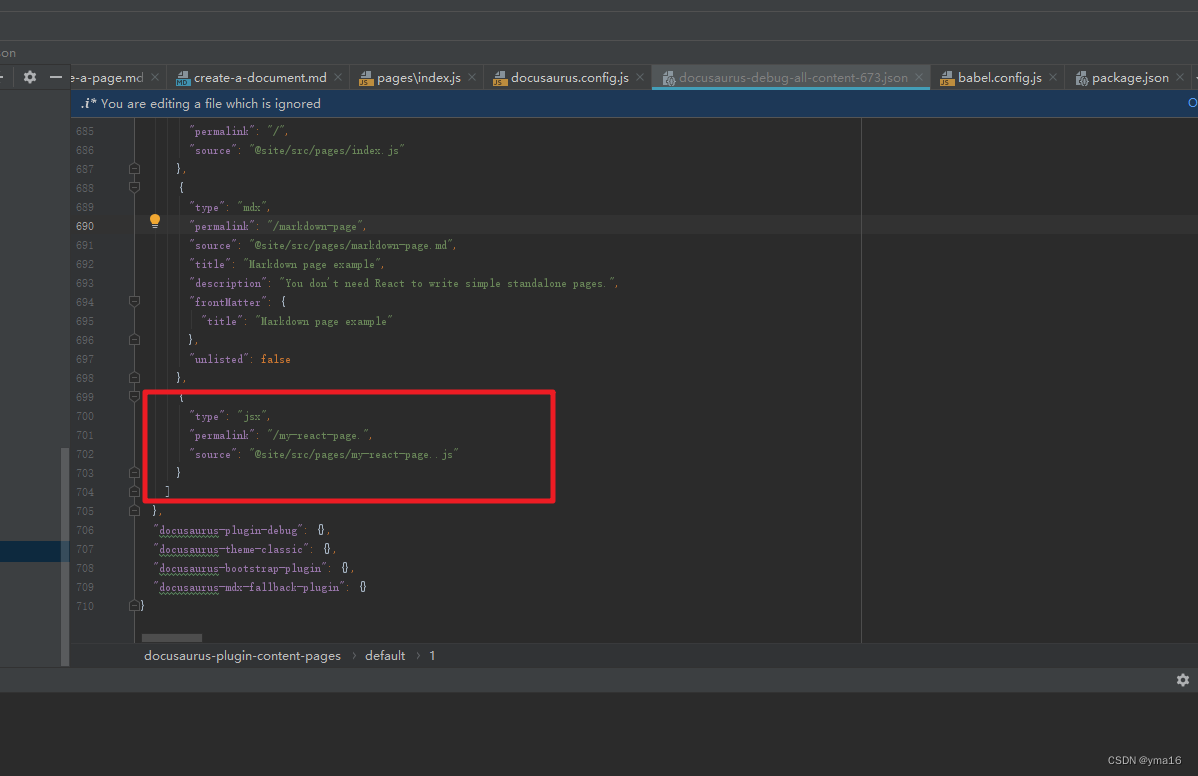Click the JS icon of pages\index.js tab

(x=366, y=78)
